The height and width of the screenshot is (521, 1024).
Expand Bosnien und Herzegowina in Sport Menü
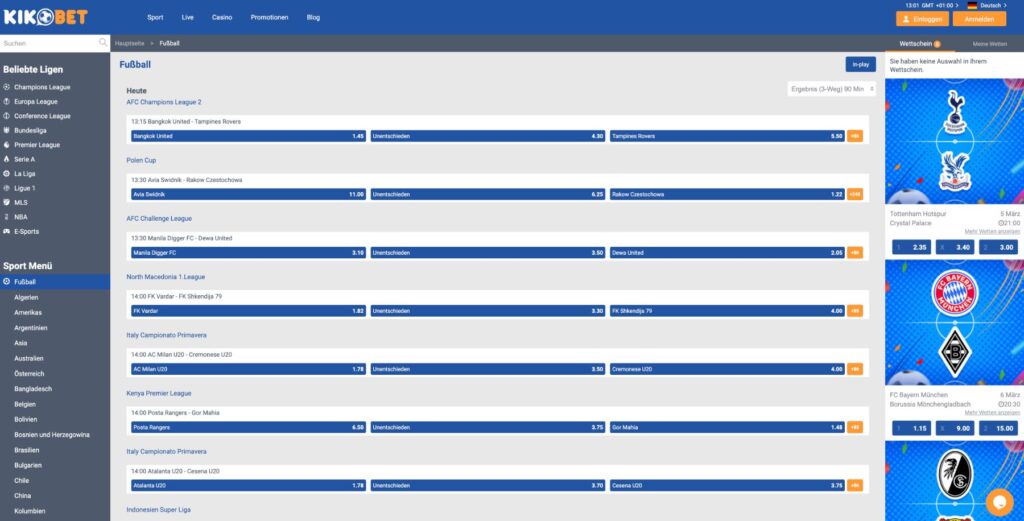52,435
